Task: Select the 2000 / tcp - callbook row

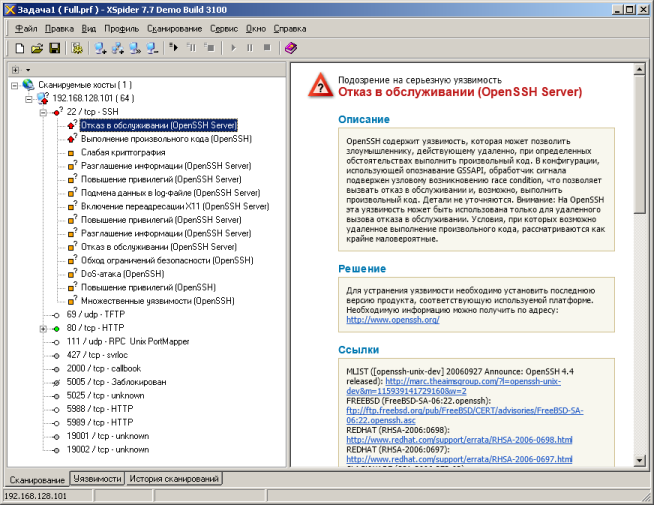Action: (x=103, y=369)
